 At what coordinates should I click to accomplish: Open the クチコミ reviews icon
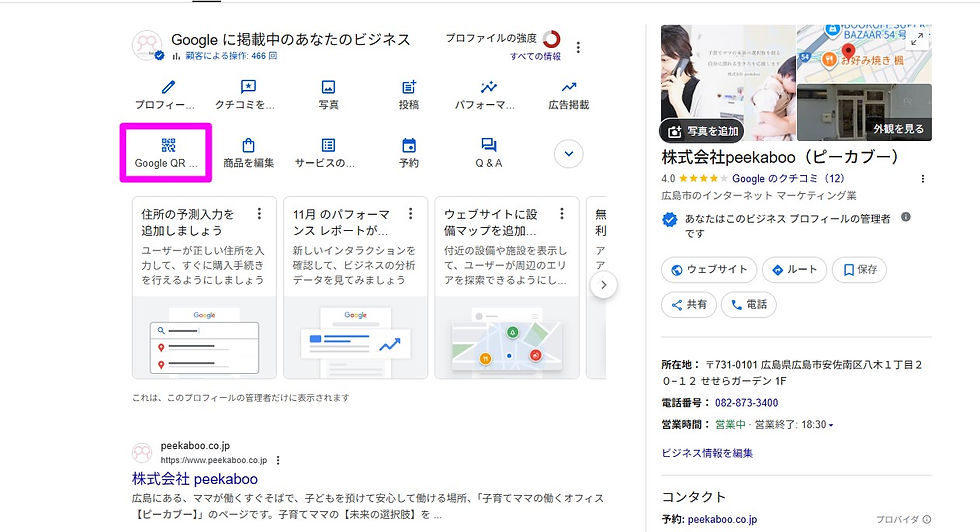point(248,87)
